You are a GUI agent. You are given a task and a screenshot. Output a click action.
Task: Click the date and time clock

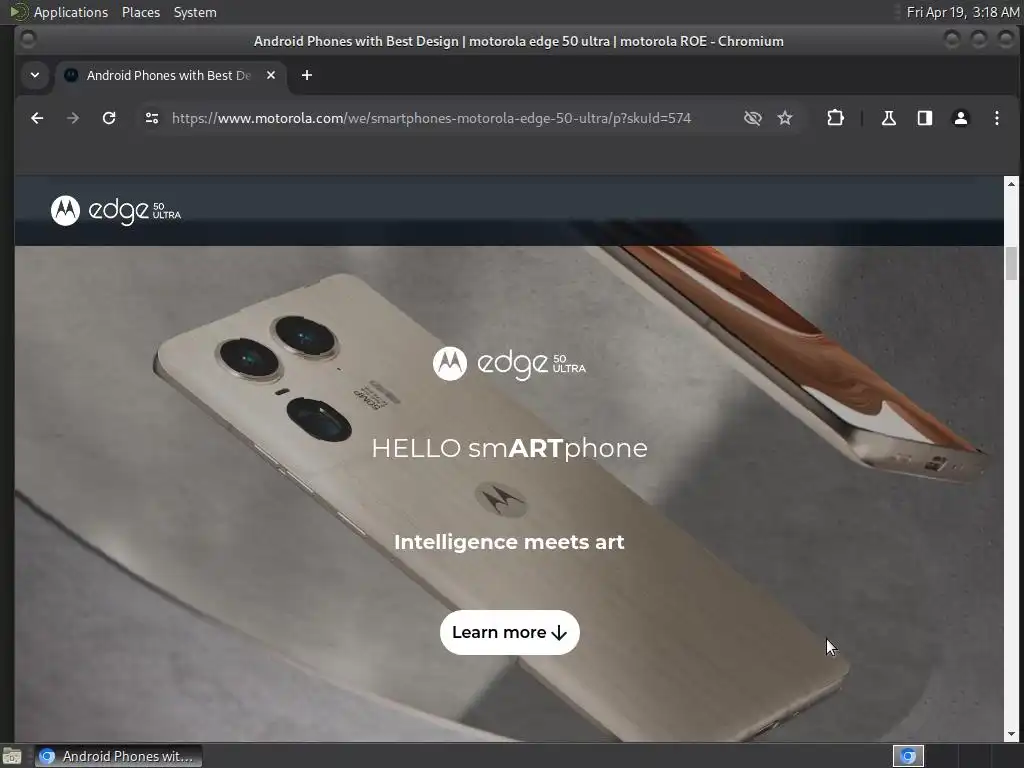click(x=963, y=12)
